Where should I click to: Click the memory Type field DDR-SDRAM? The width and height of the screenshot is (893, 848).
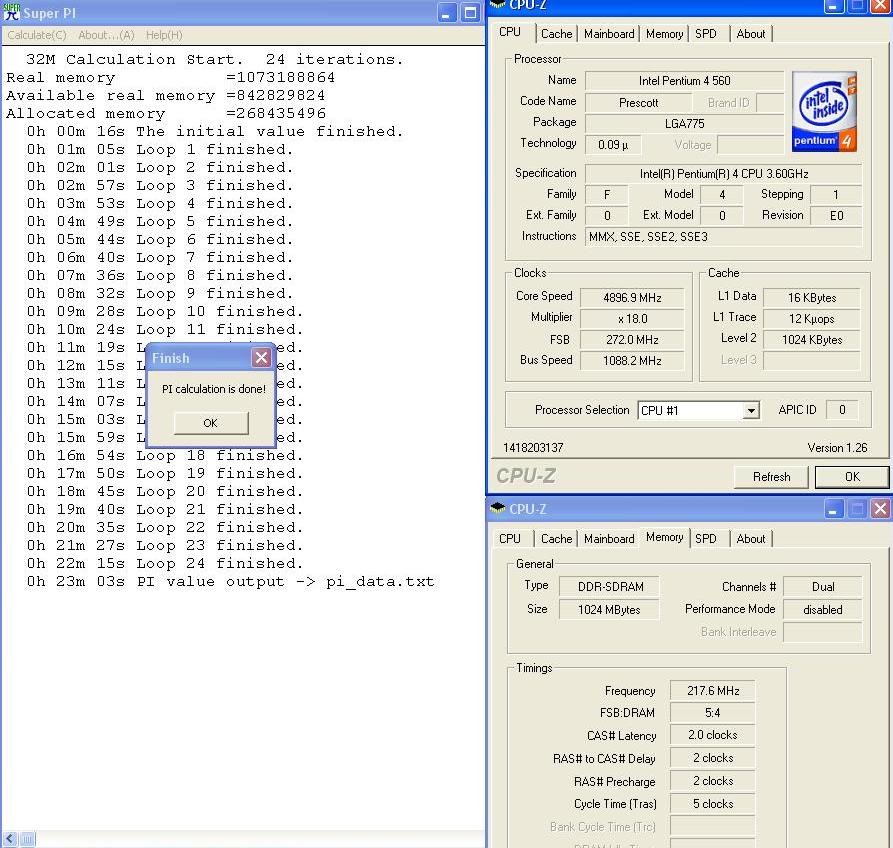coord(610,587)
